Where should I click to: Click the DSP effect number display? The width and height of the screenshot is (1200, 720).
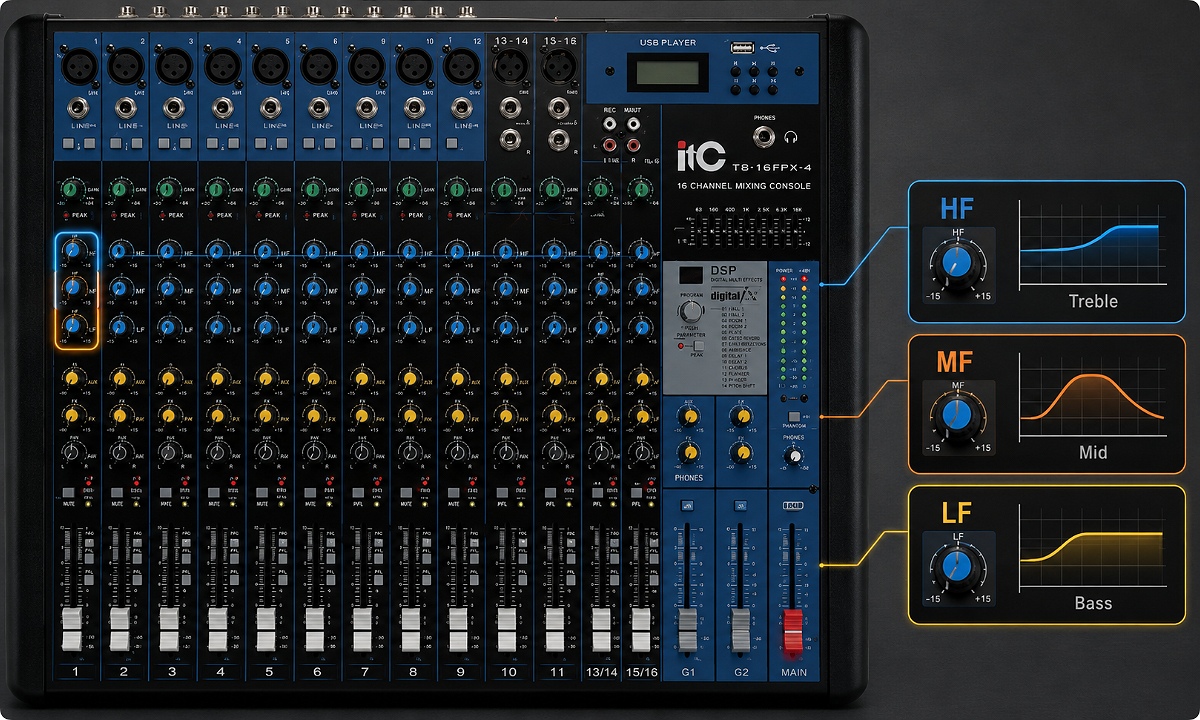(689, 273)
